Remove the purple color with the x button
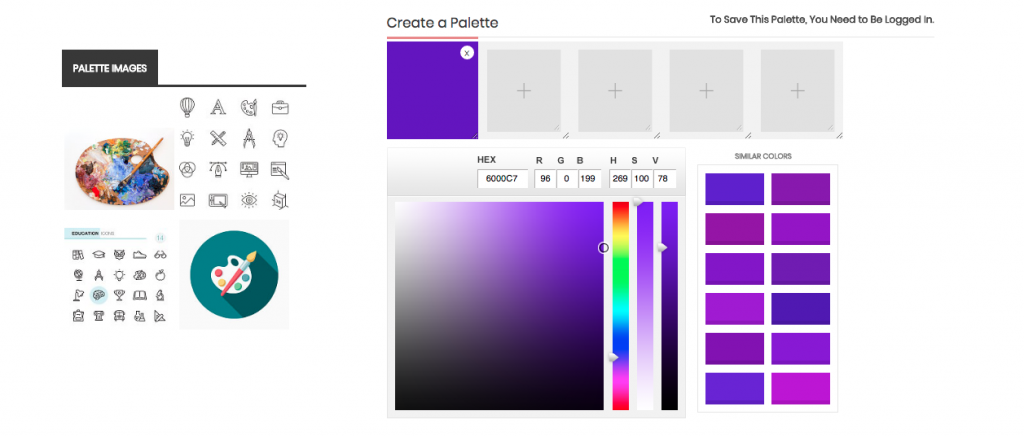Screen dimensions: 1024x437 click(467, 53)
